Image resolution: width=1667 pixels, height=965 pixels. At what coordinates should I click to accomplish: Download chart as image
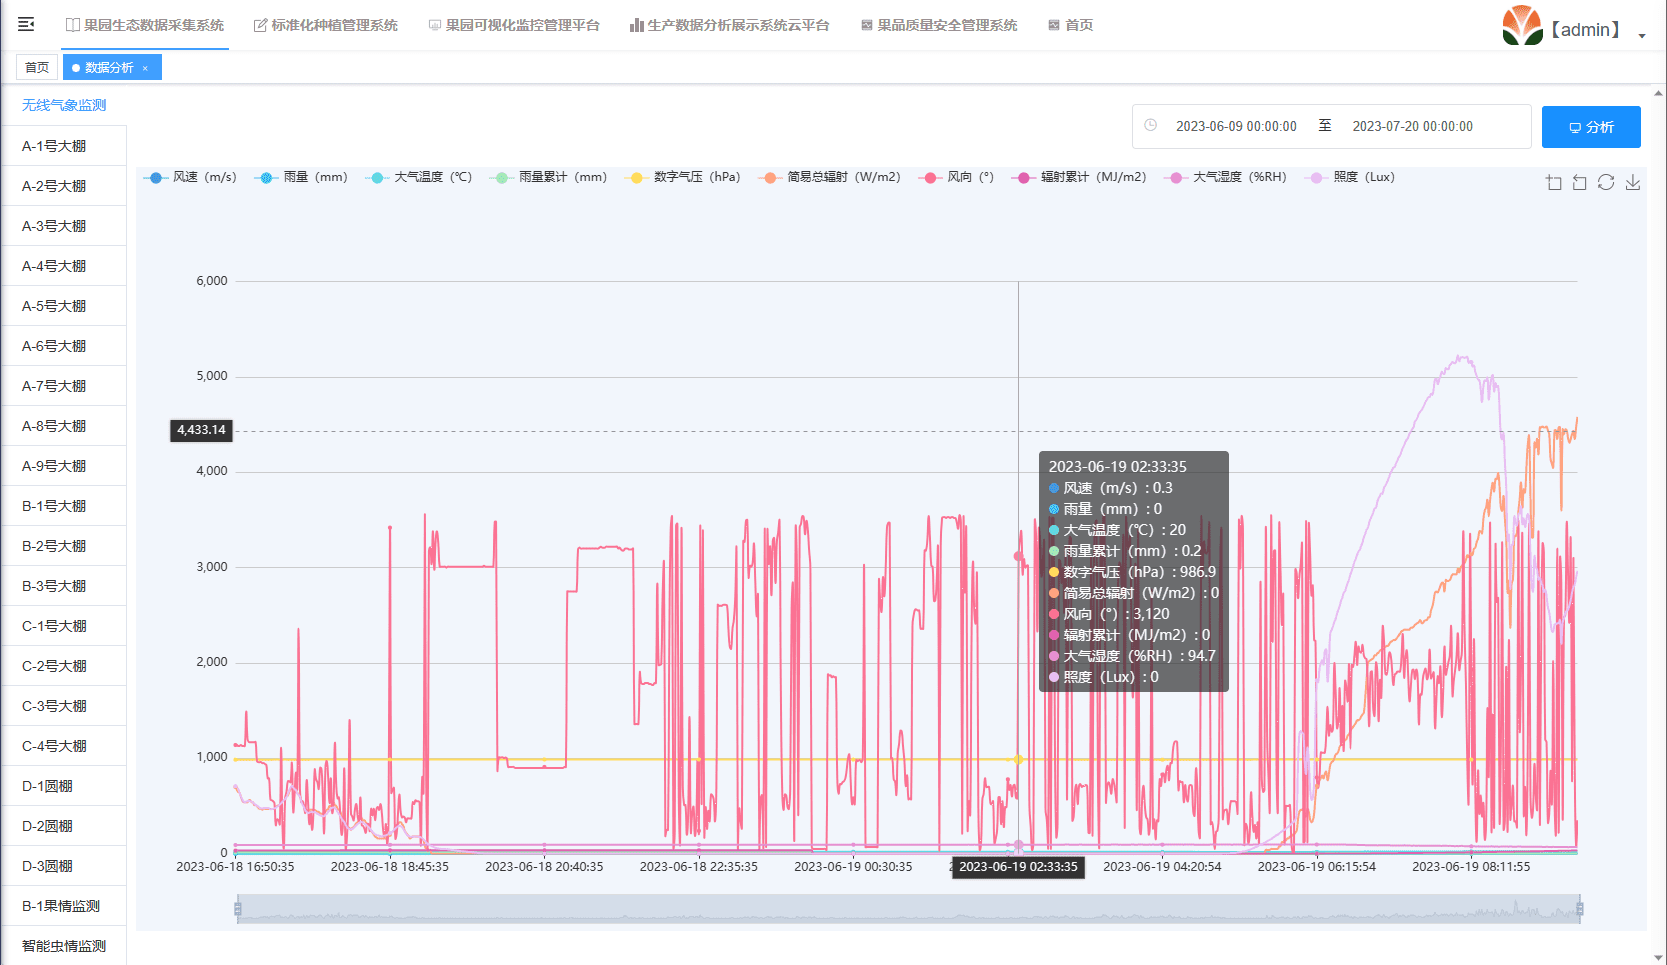(x=1633, y=182)
